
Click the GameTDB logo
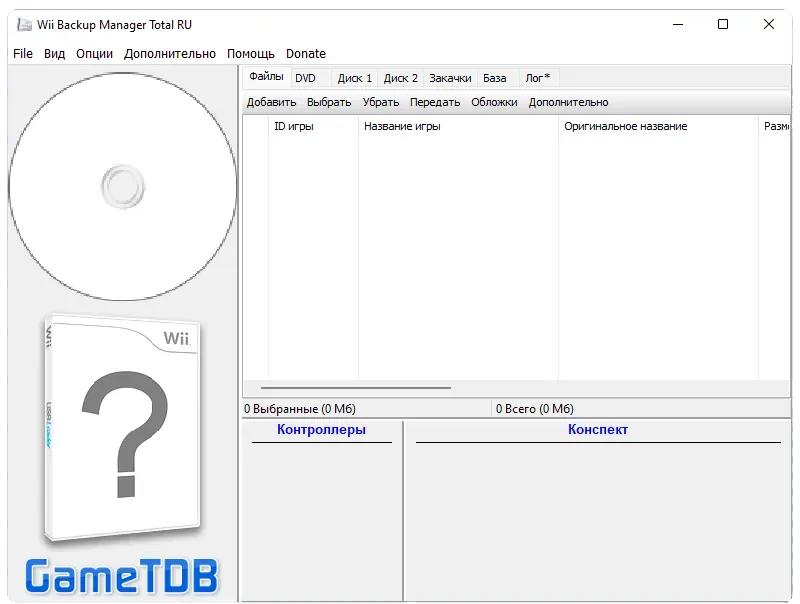click(122, 576)
